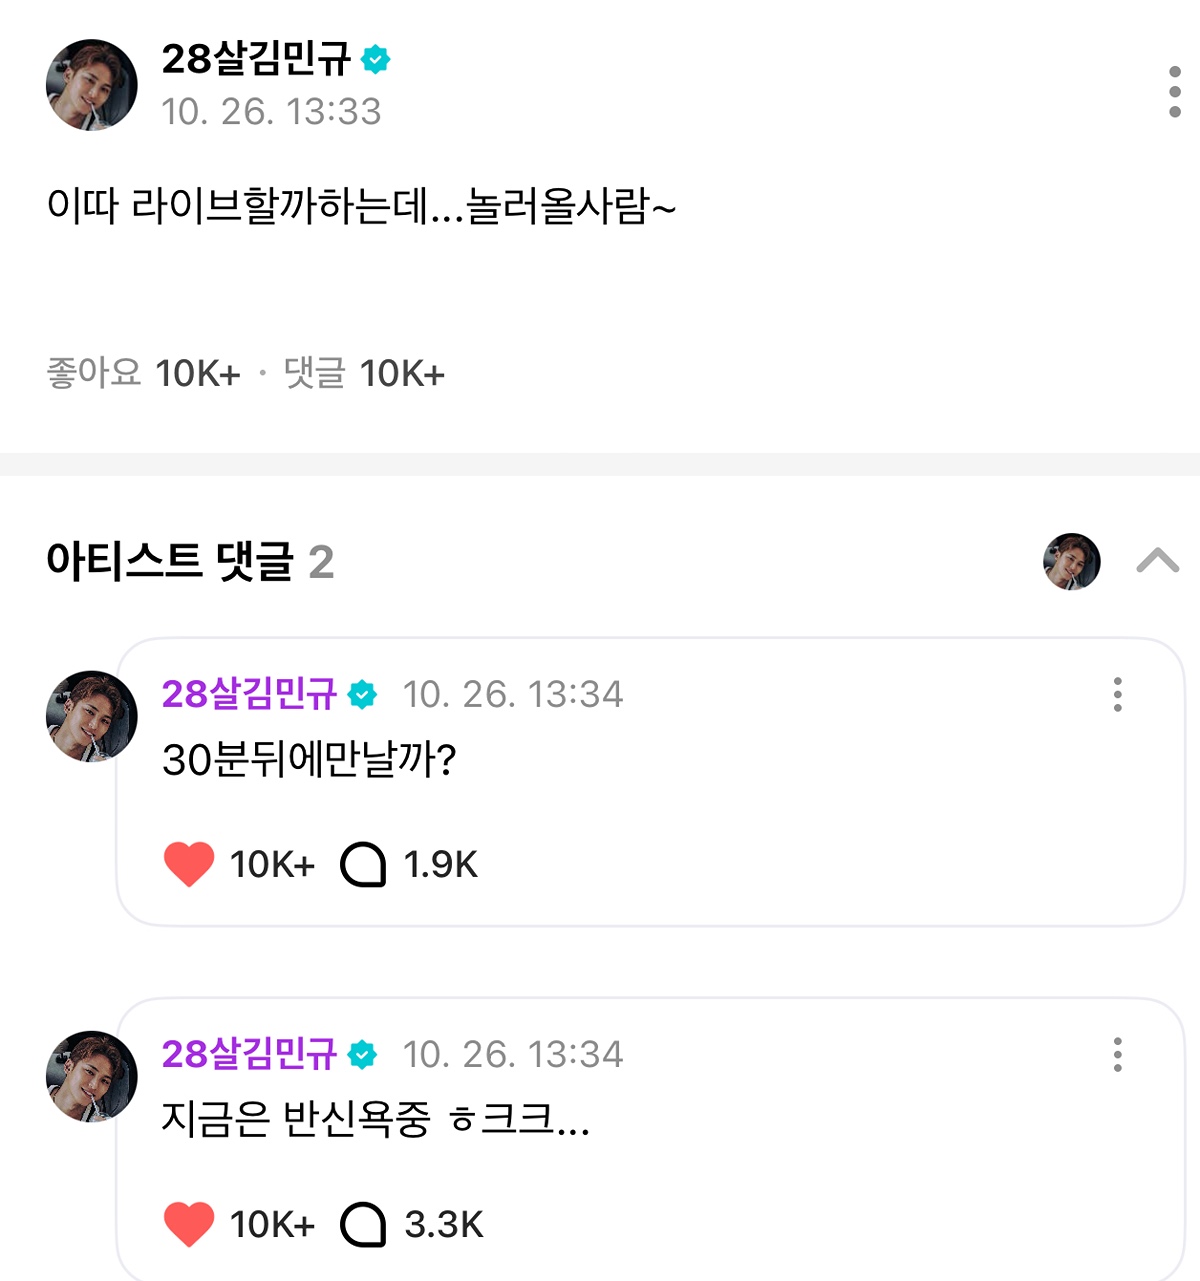Open the 댓글 10K+ comments count
Viewport: 1200px width, 1281px height.
(x=364, y=373)
